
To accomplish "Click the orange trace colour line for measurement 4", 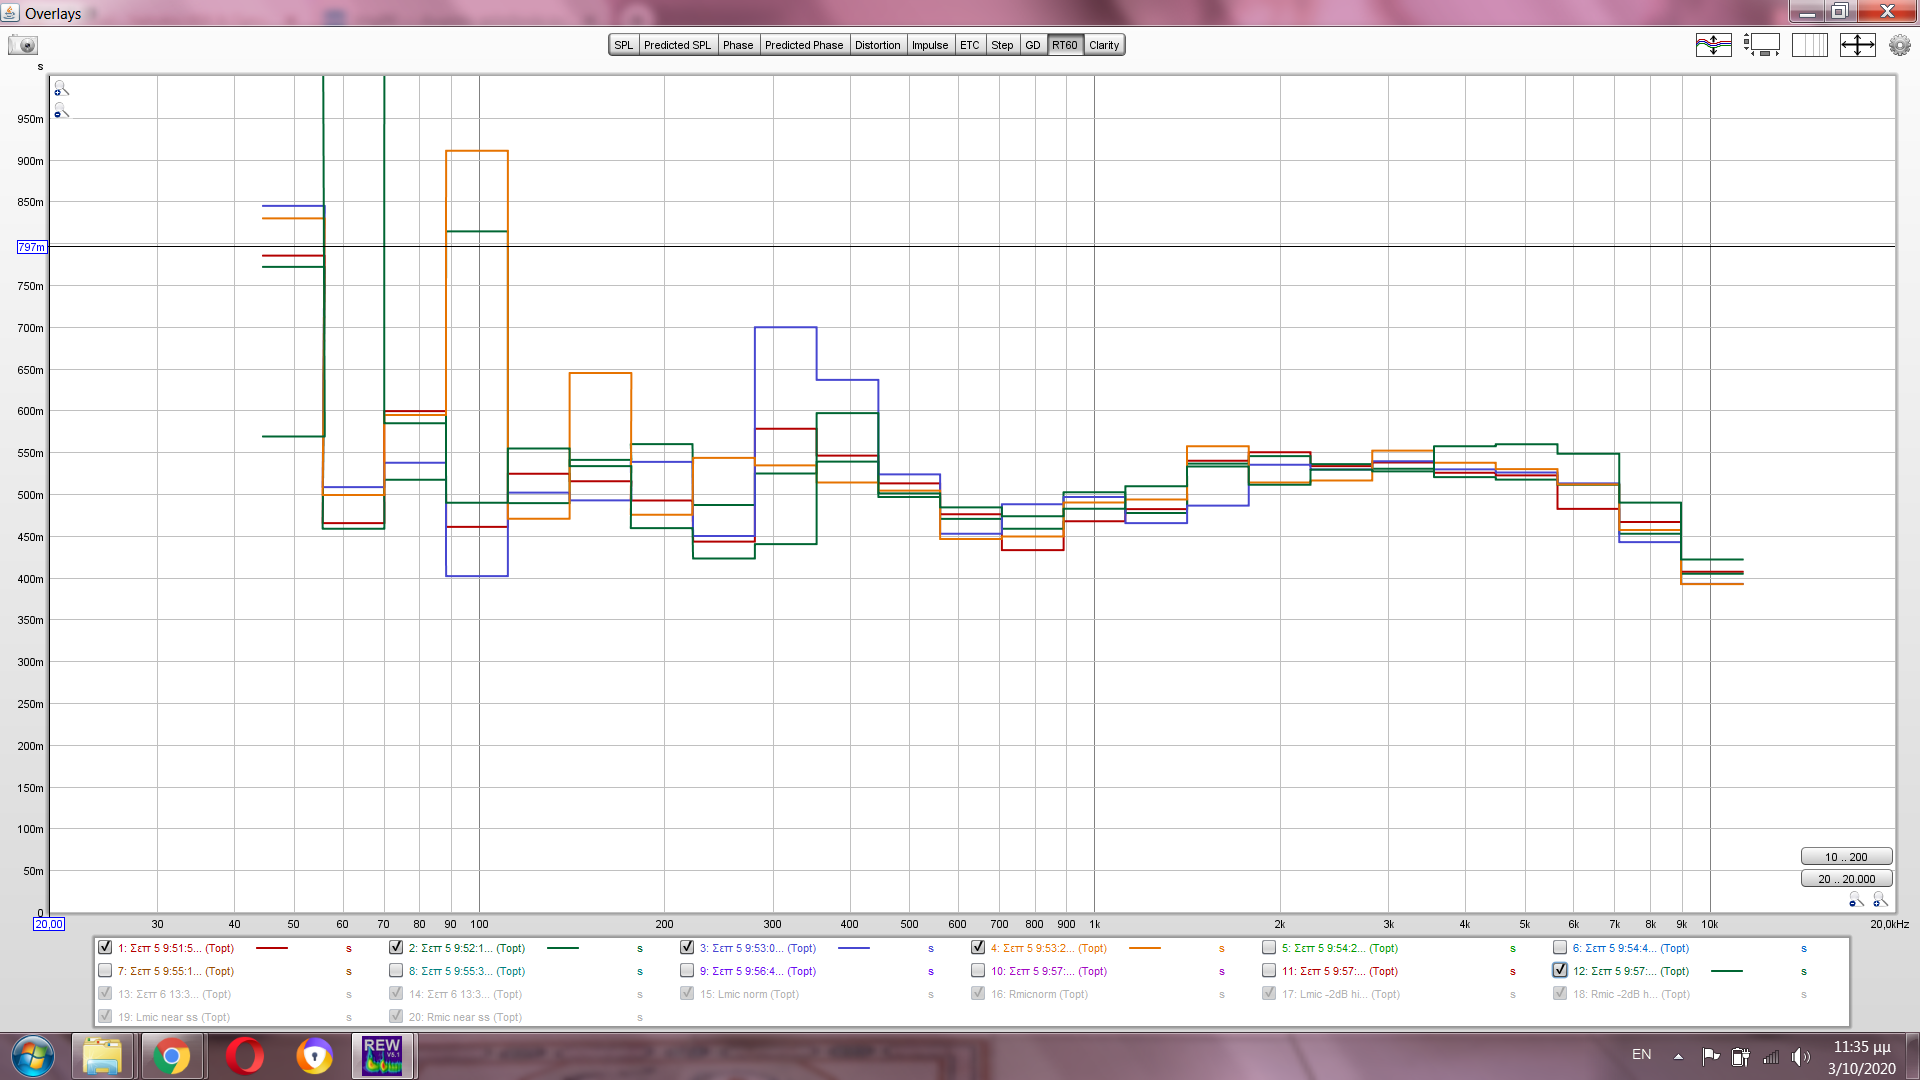I will point(1144,948).
